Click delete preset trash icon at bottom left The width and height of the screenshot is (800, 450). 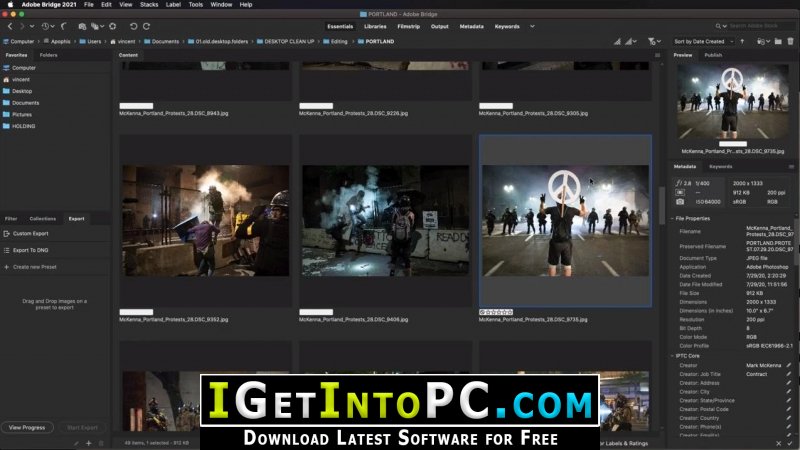coord(101,443)
